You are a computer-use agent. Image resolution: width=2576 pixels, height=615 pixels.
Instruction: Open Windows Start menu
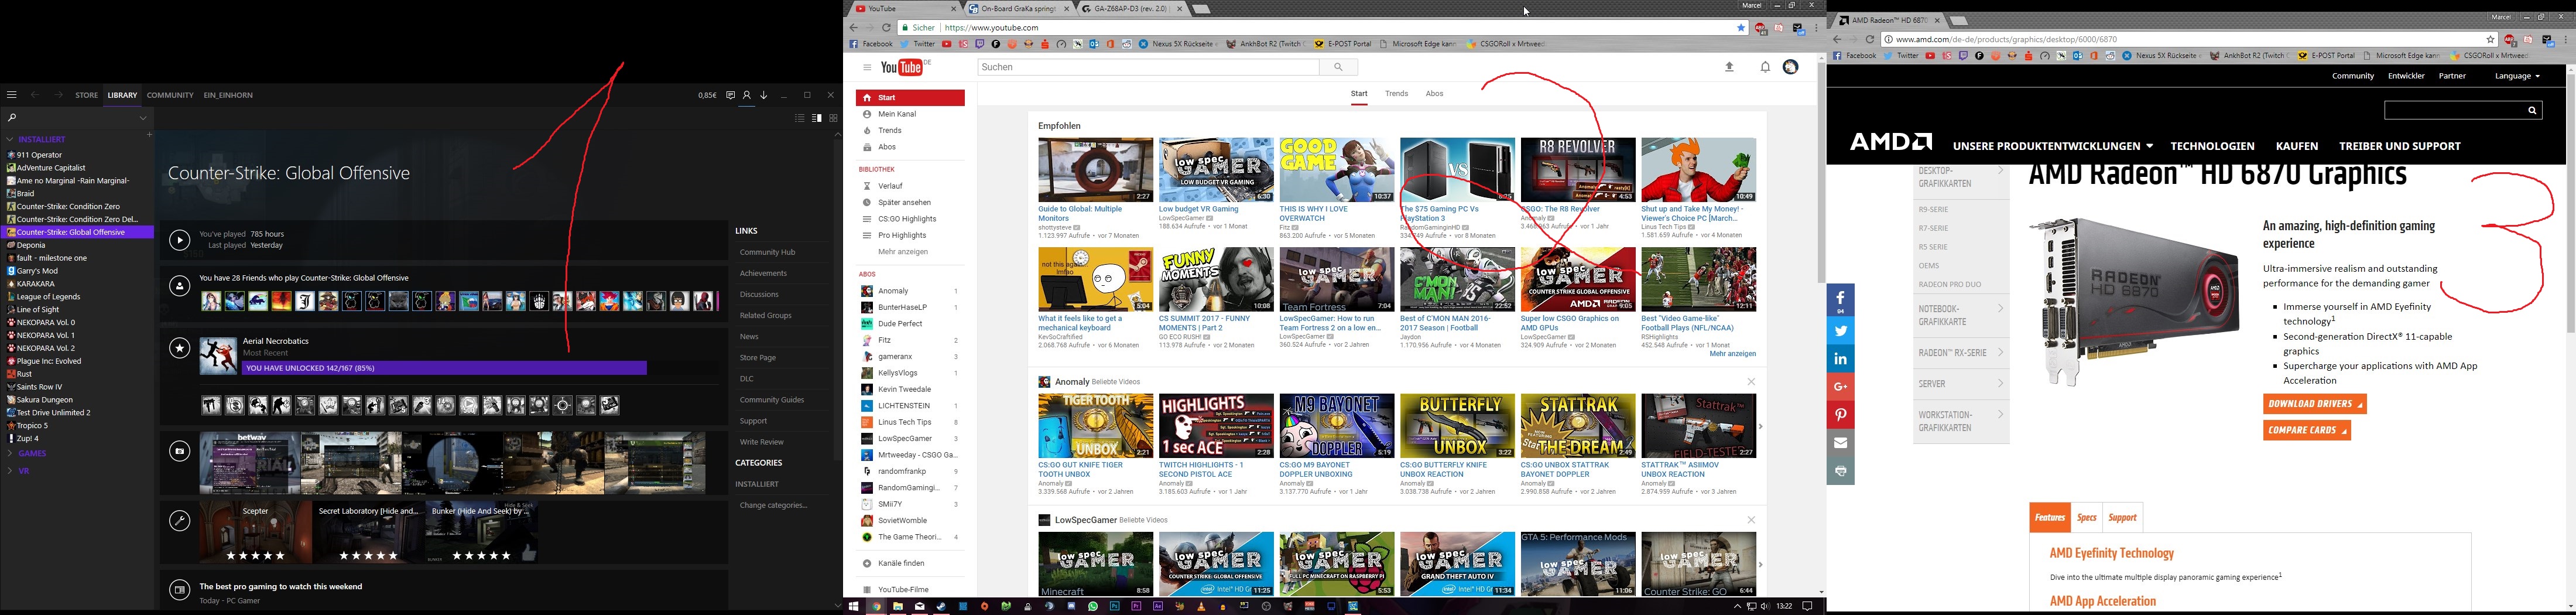click(x=854, y=607)
